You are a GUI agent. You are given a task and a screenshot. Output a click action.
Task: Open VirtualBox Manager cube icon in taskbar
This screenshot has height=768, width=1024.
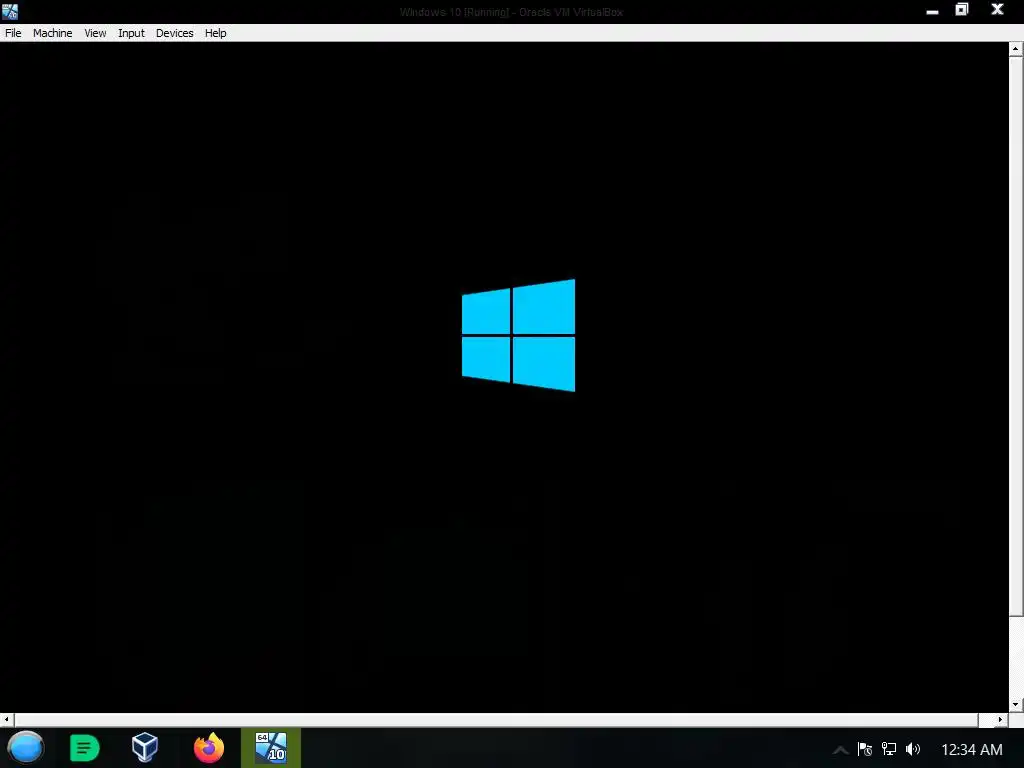(145, 748)
